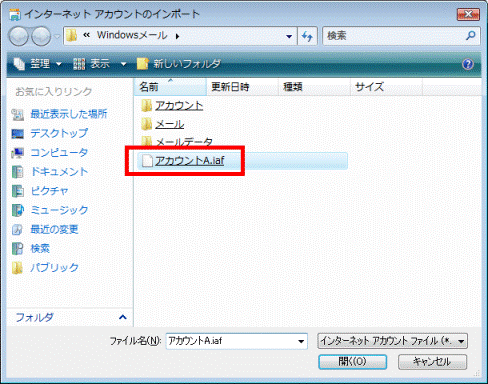Click the 最近表示した場所 sidebar icon
This screenshot has height=384, width=488.
(x=18, y=114)
